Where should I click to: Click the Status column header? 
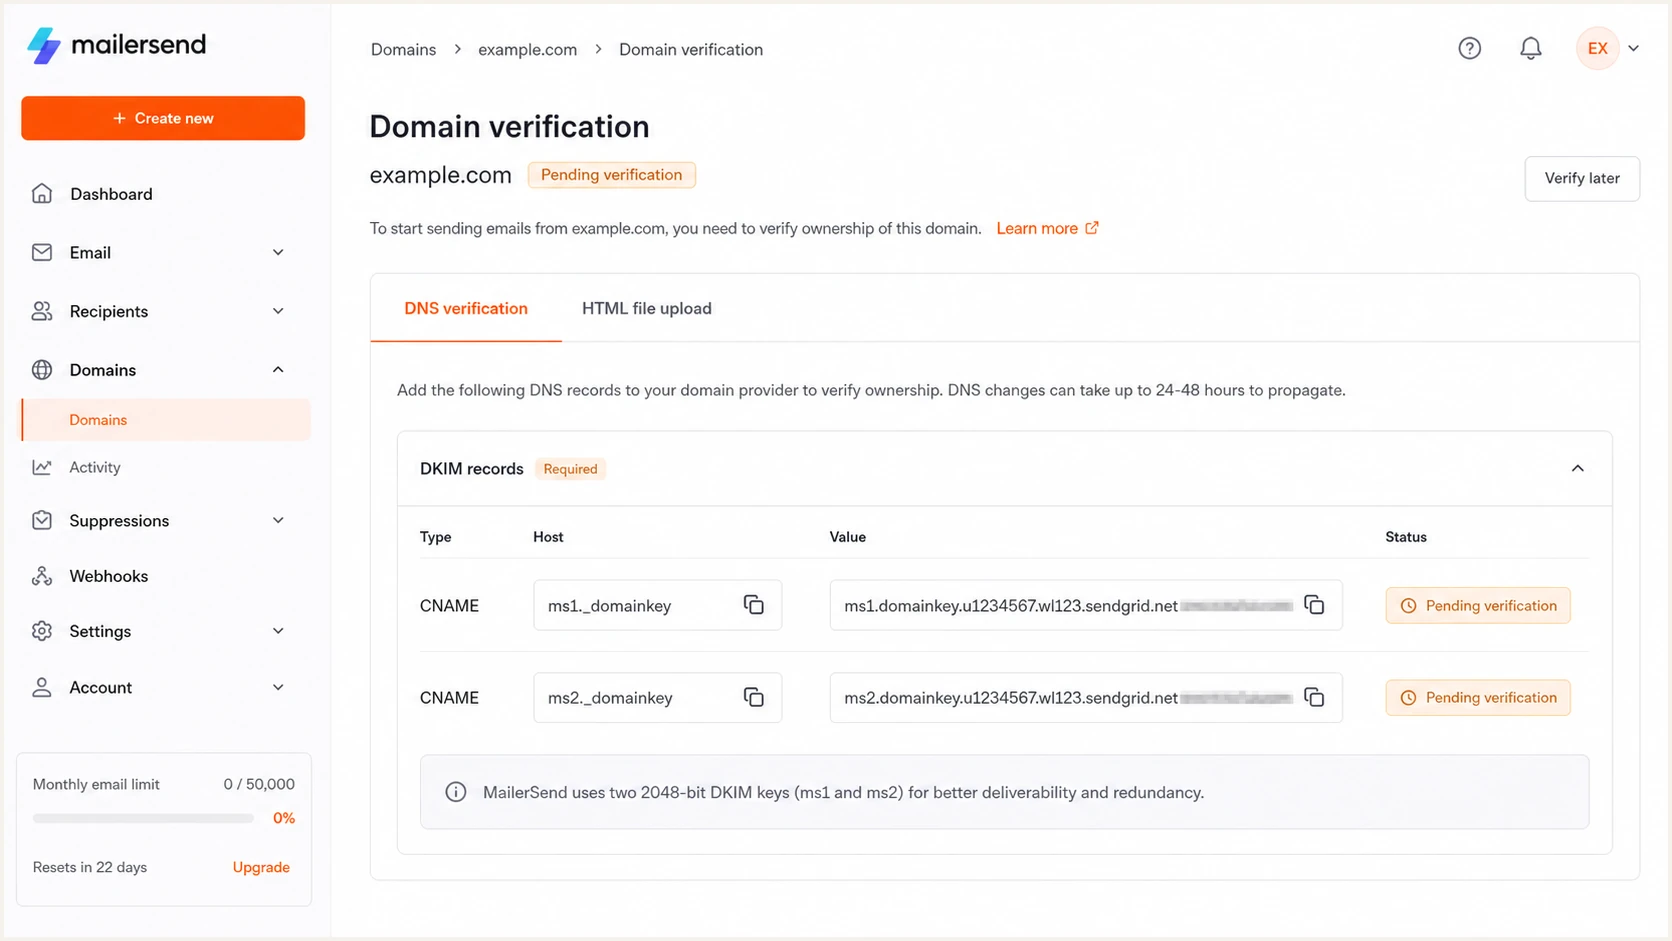(x=1405, y=537)
